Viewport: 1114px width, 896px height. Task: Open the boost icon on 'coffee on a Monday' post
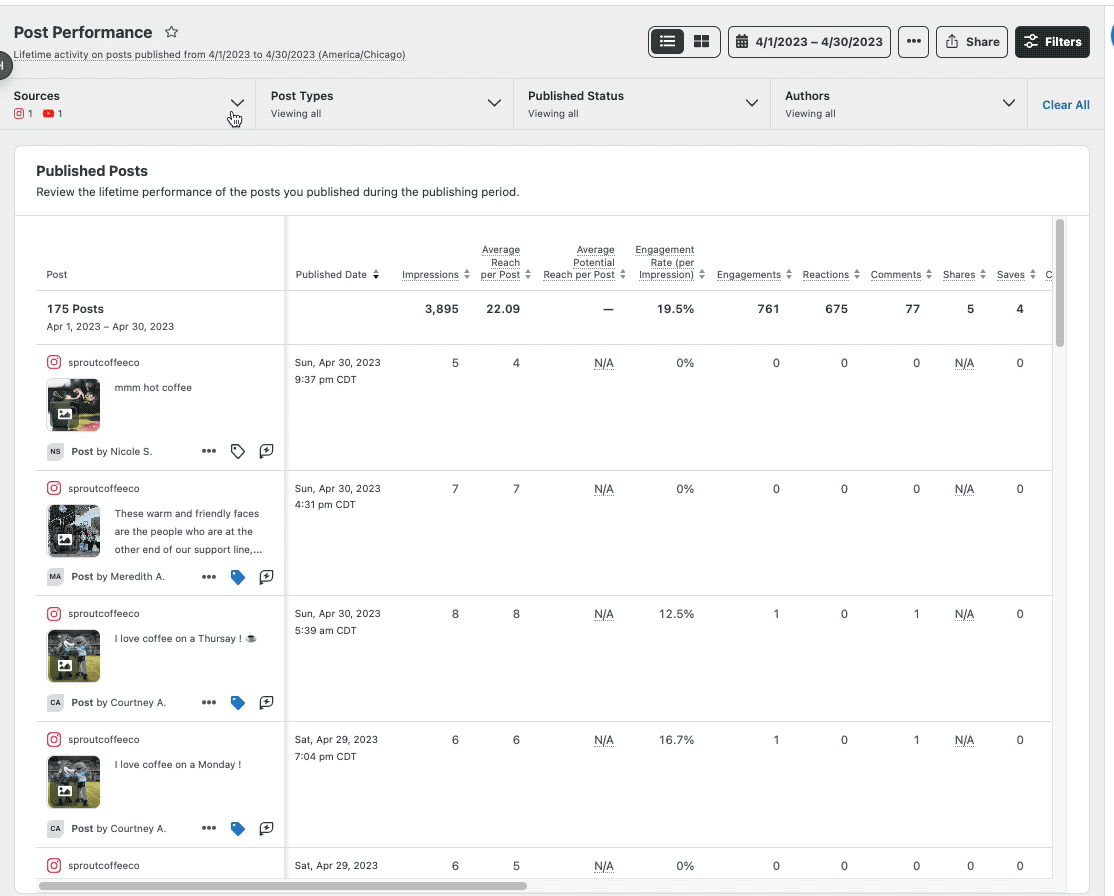(x=266, y=828)
